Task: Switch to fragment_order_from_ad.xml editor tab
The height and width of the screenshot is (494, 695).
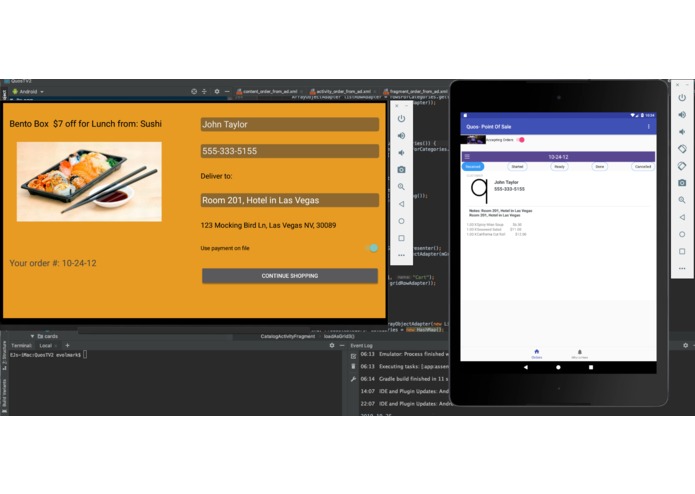Action: 416,91
